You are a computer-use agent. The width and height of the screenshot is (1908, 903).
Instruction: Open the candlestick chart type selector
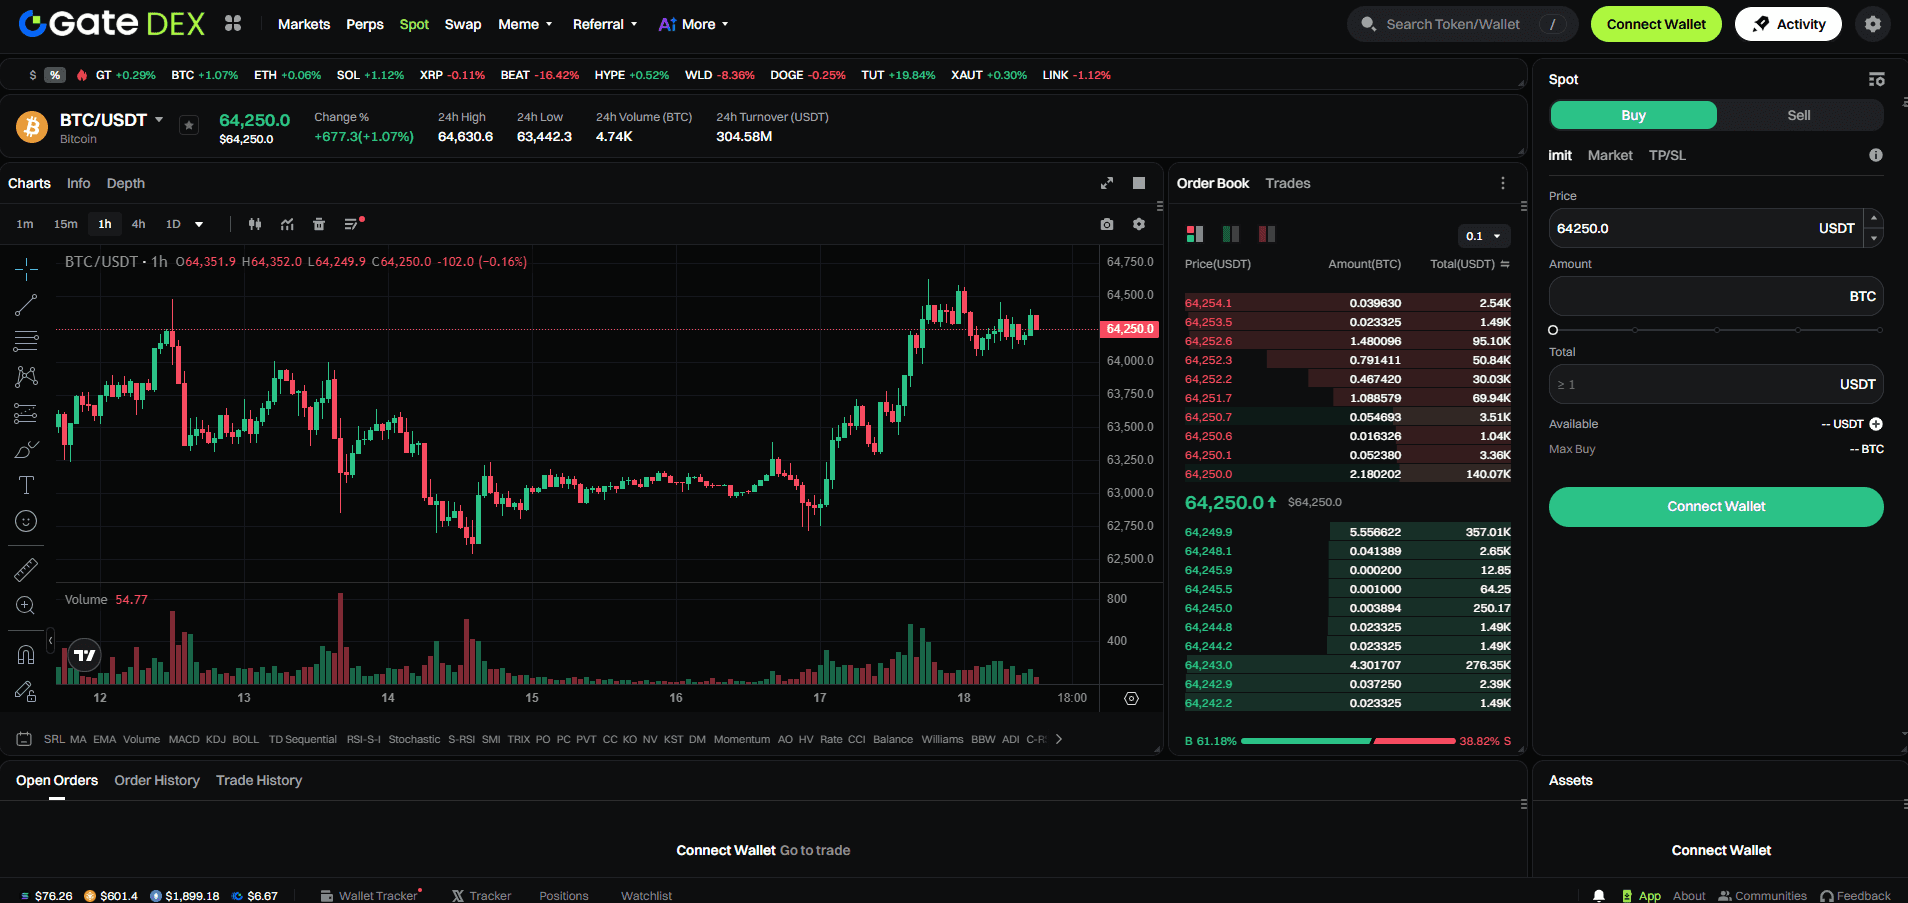(x=255, y=224)
